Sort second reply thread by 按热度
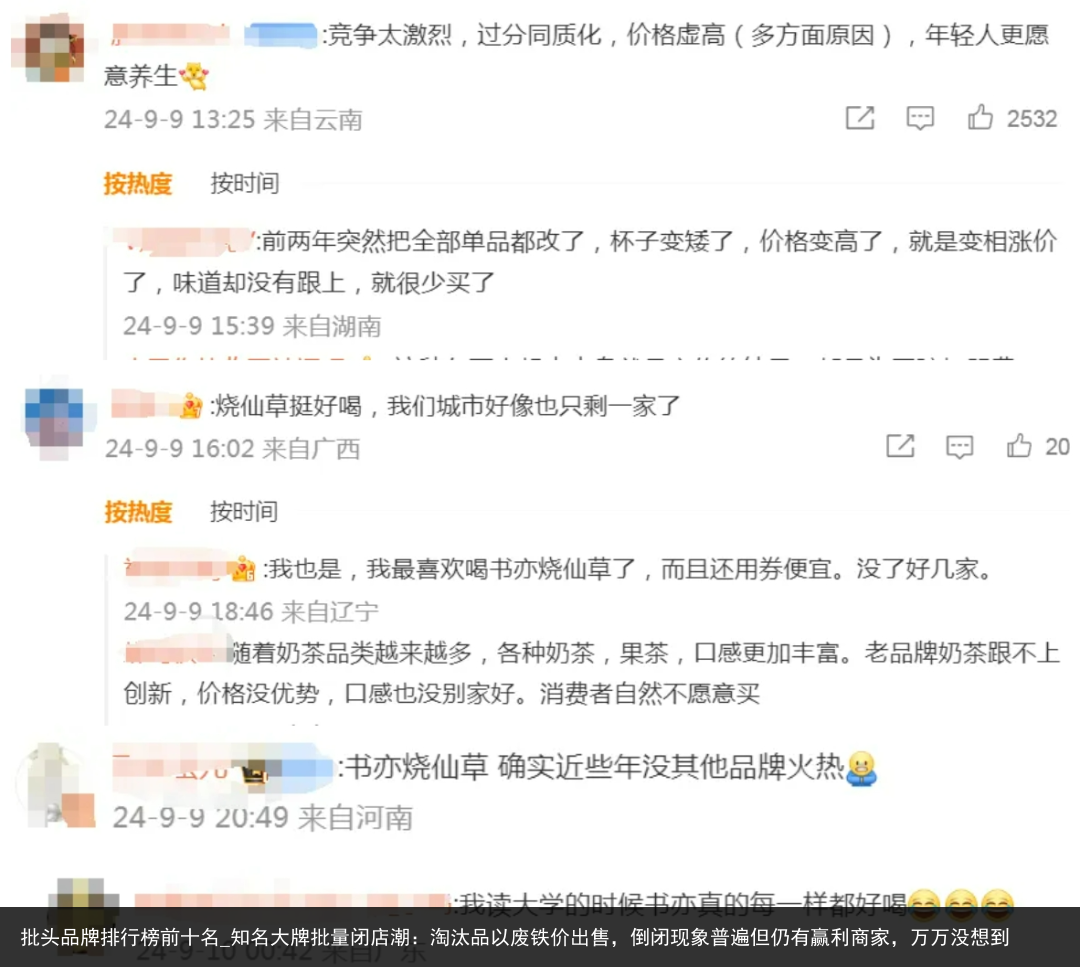This screenshot has height=967, width=1080. pos(138,512)
